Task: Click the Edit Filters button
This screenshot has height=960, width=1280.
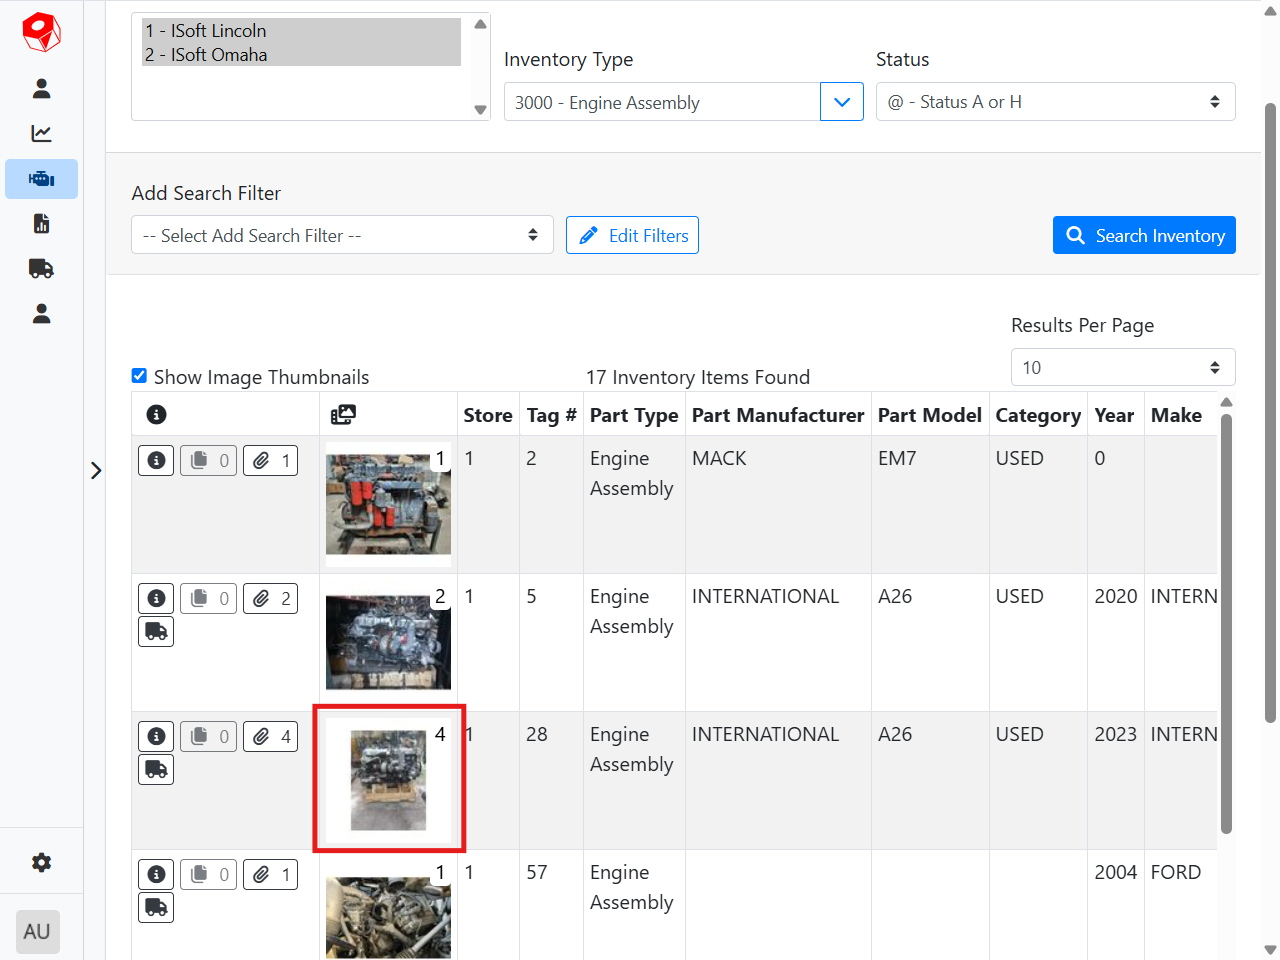Action: coord(632,235)
